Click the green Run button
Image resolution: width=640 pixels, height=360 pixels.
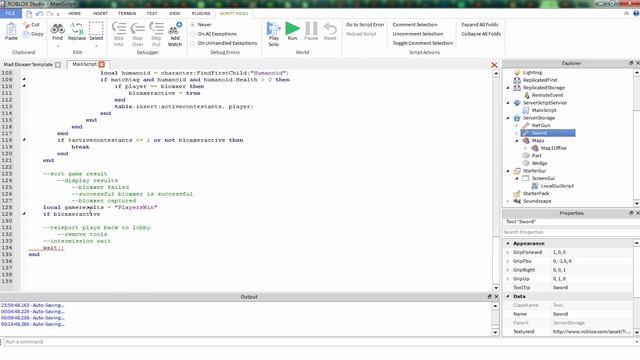[292, 29]
